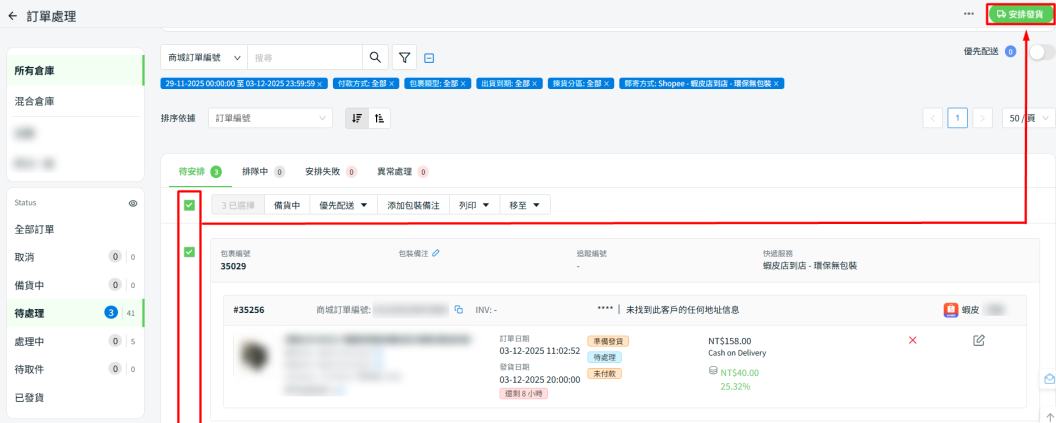This screenshot has height=423, width=1056.
Task: Expand the 列印 dropdown
Action: (x=474, y=205)
